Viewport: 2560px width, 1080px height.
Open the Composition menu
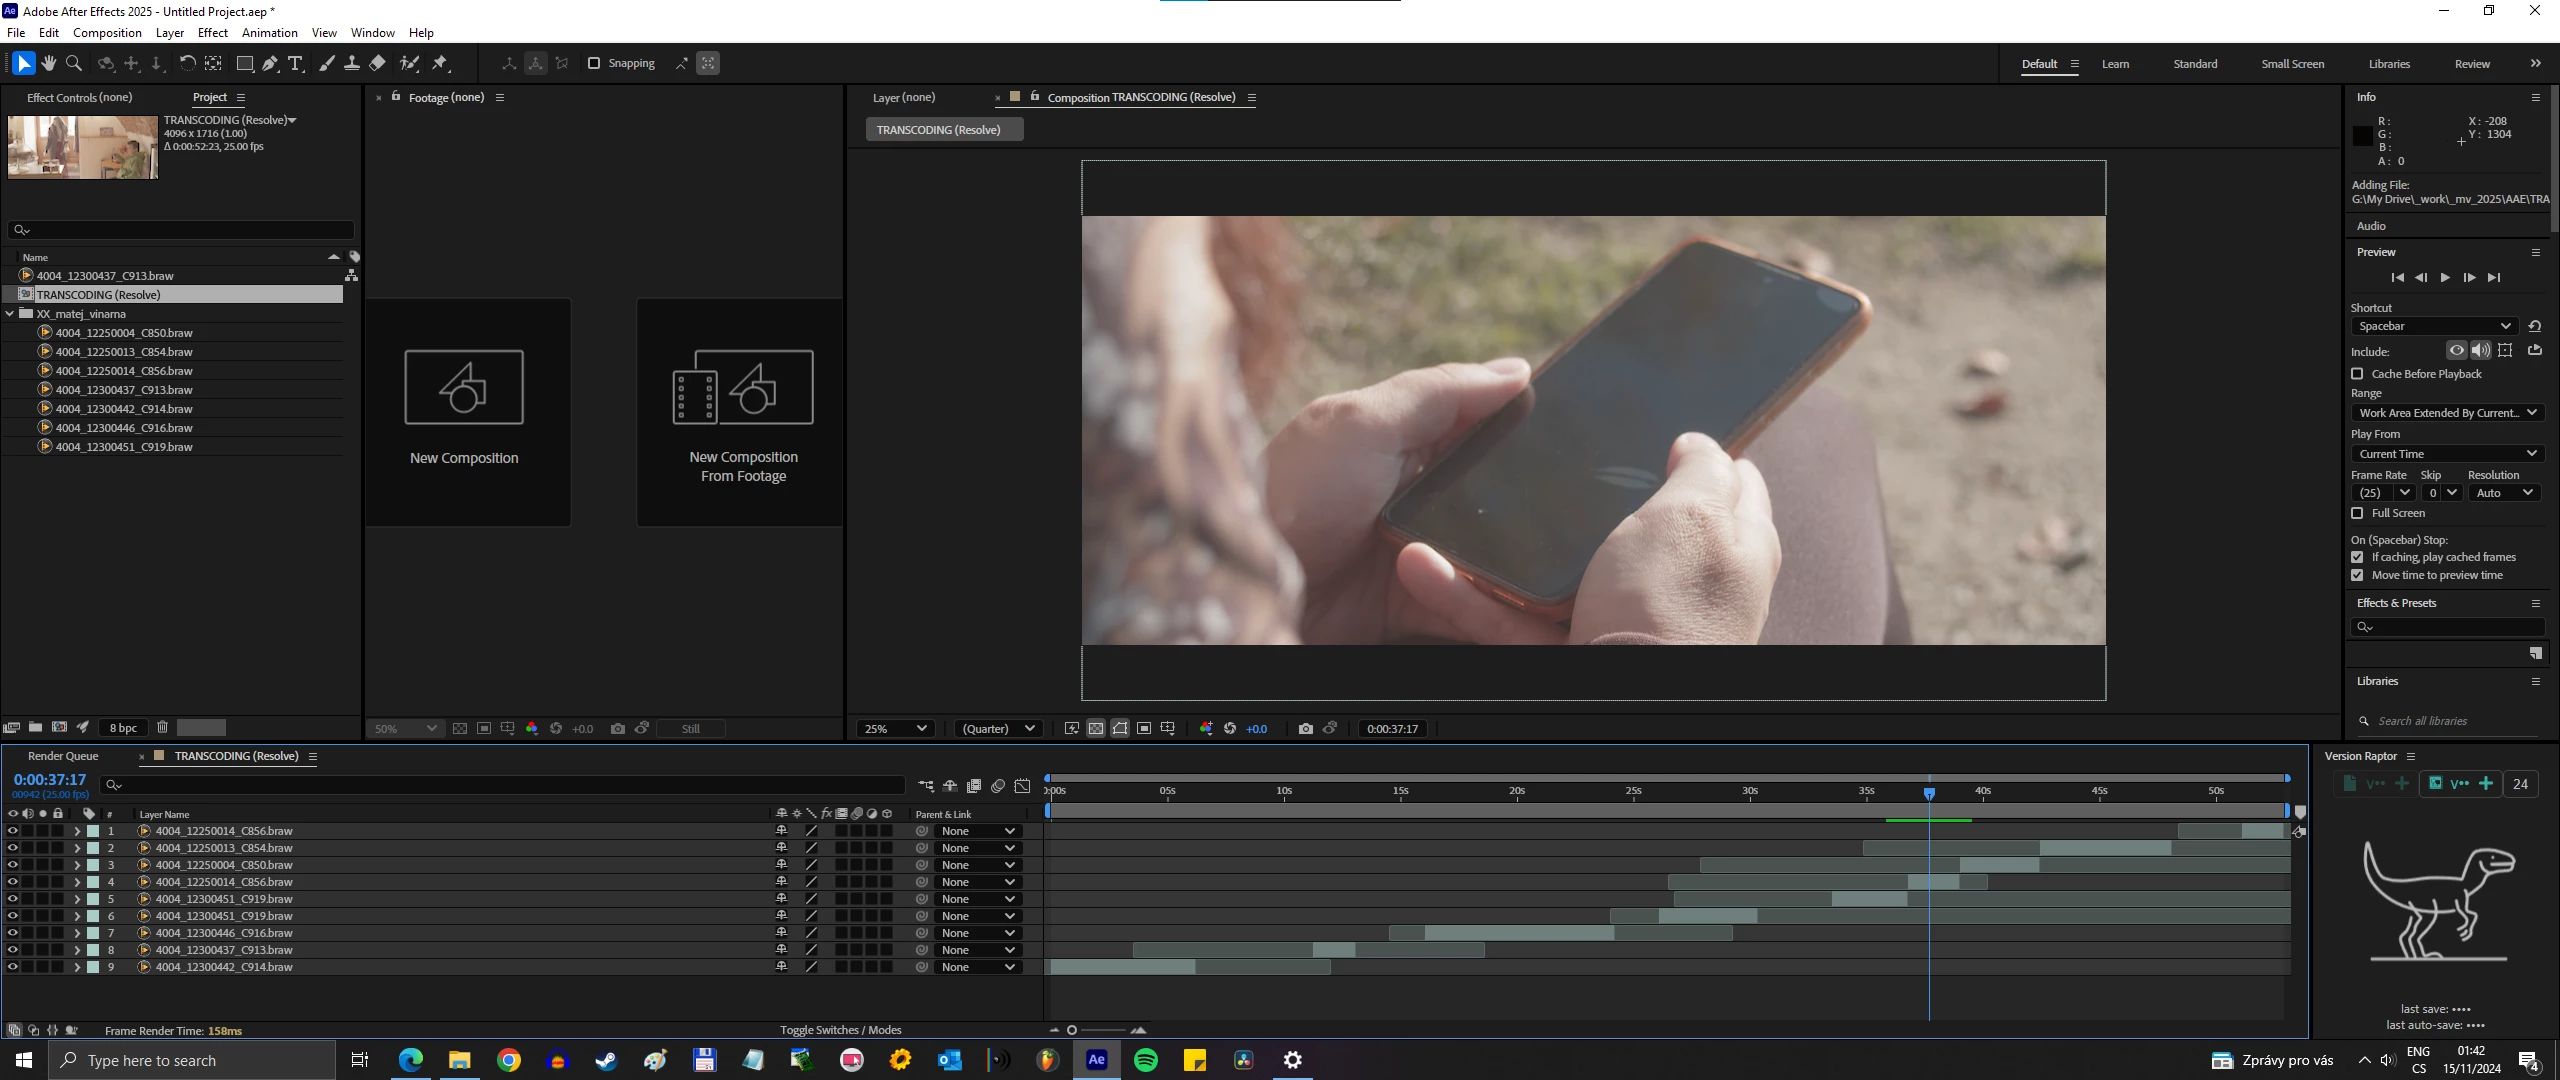point(107,33)
